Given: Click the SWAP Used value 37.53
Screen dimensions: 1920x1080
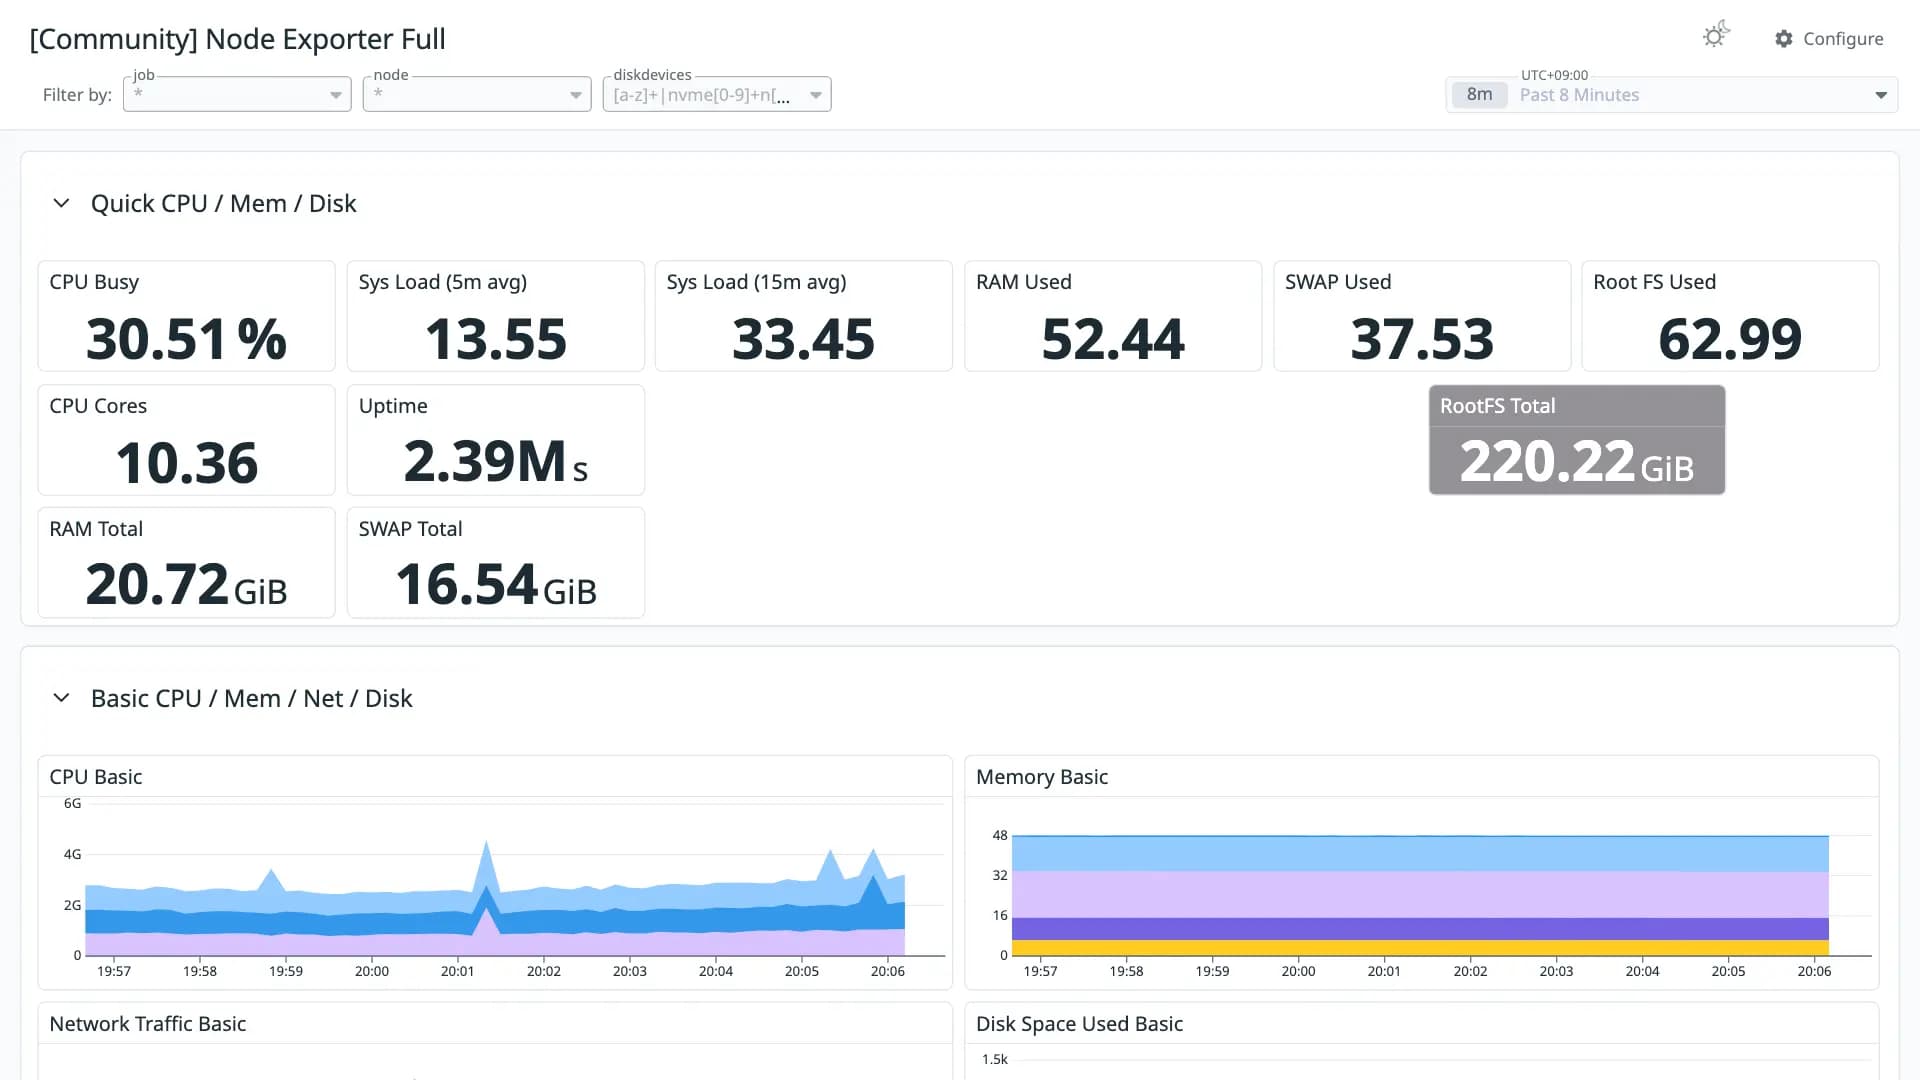Looking at the screenshot, I should click(x=1421, y=339).
